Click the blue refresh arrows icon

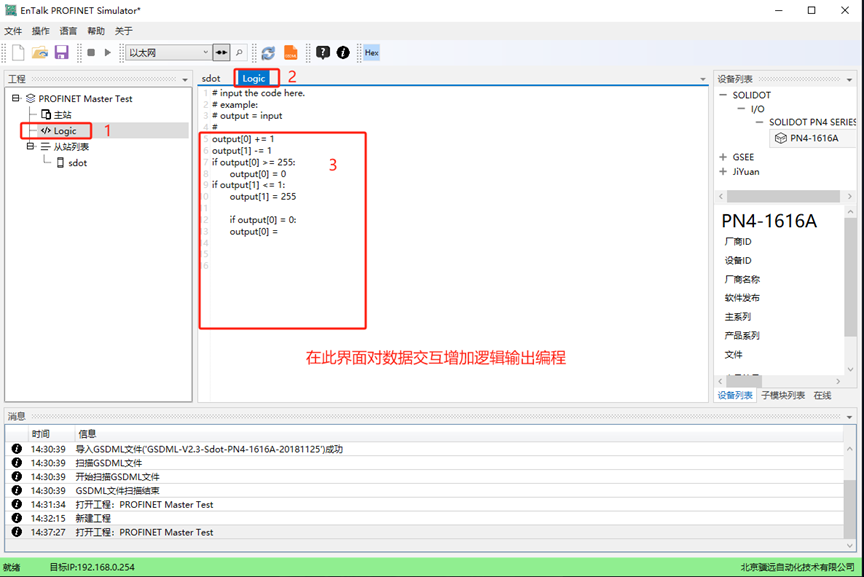tap(268, 52)
